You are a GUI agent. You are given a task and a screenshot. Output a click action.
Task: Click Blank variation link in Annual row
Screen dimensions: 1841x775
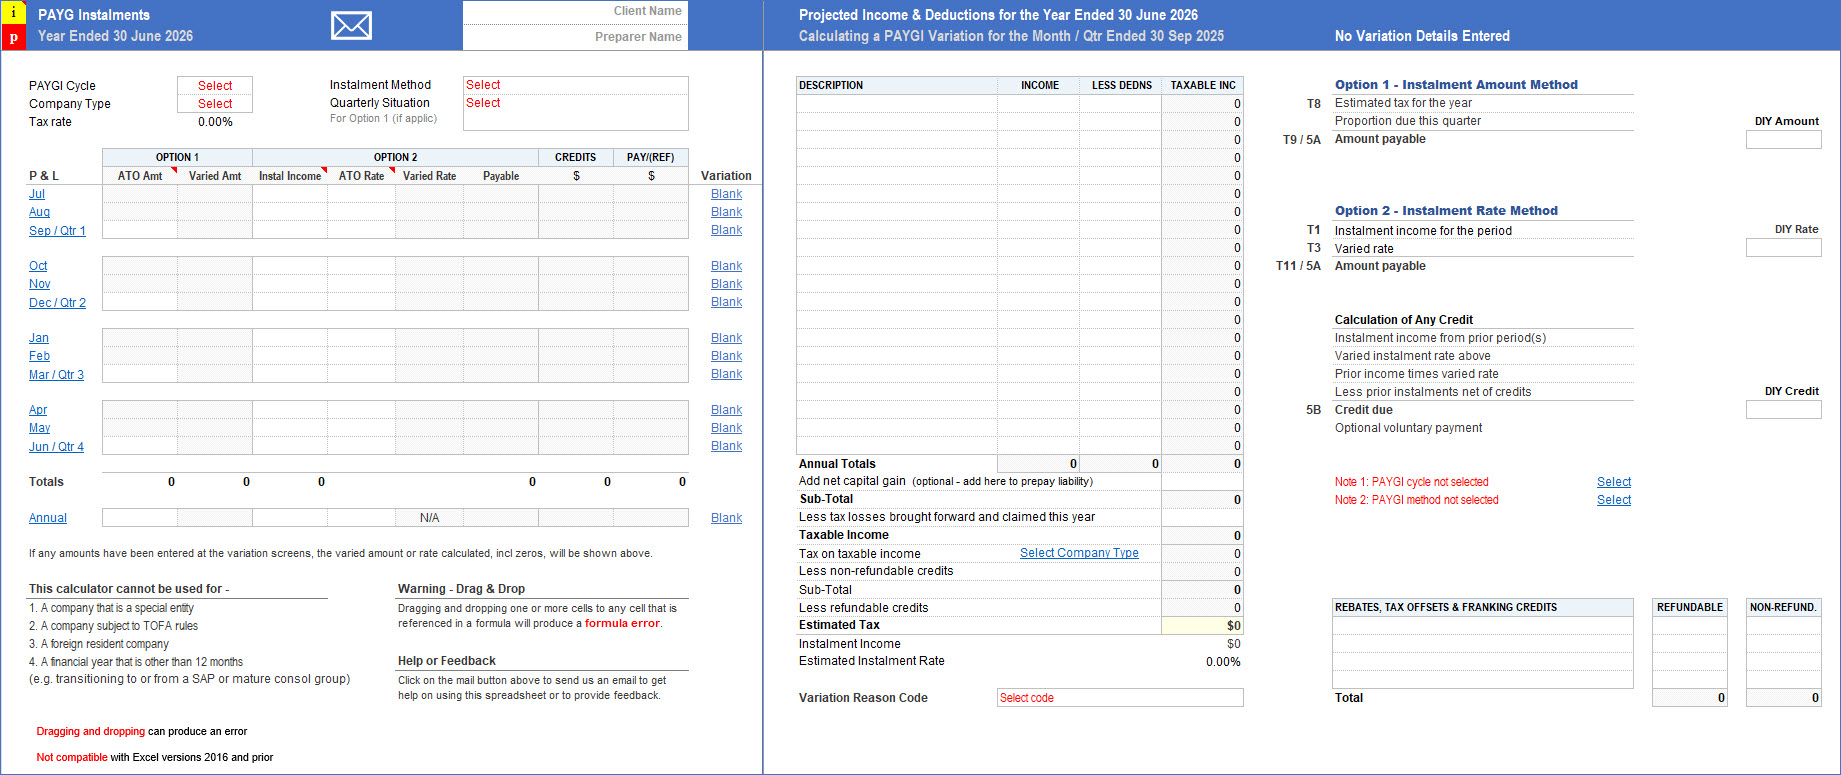pyautogui.click(x=726, y=518)
